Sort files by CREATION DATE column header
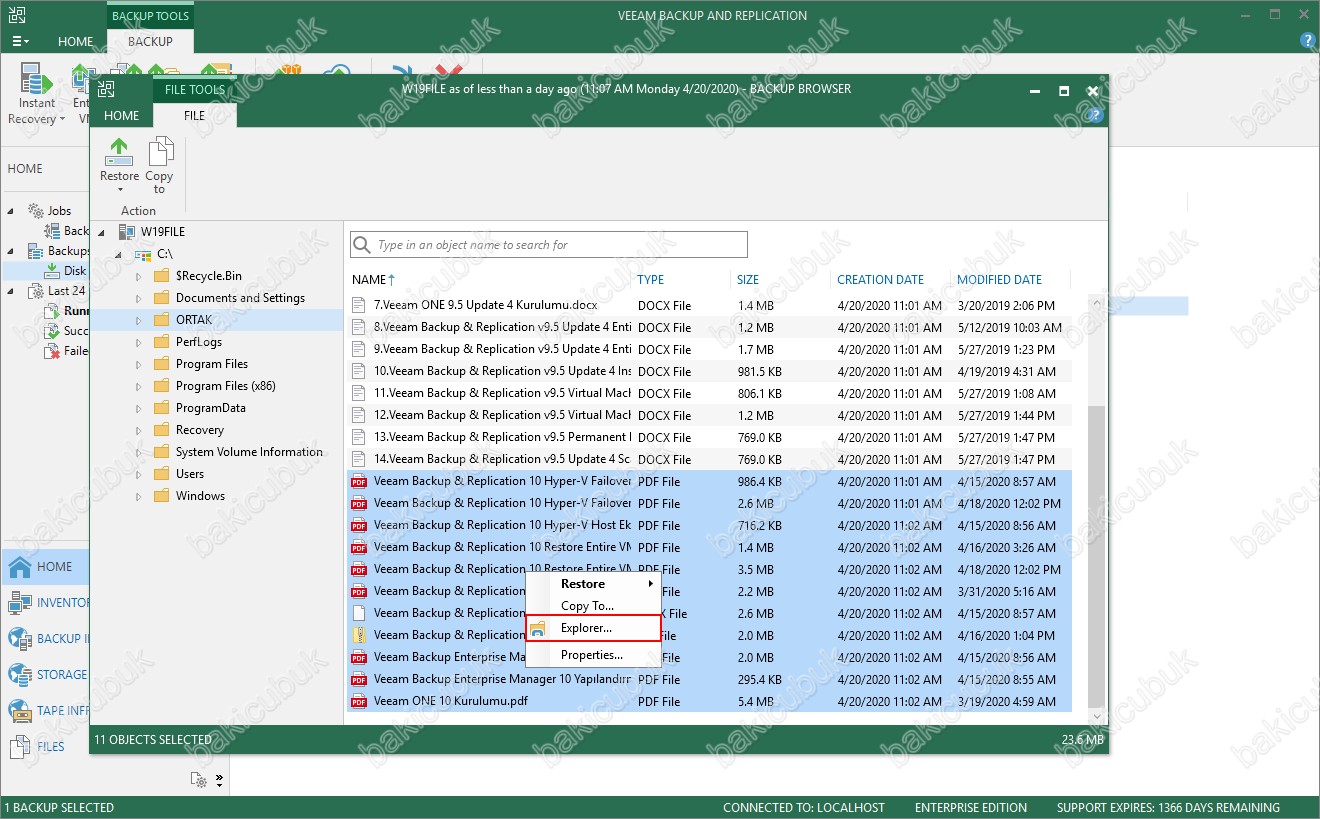The image size is (1320, 819). 880,280
